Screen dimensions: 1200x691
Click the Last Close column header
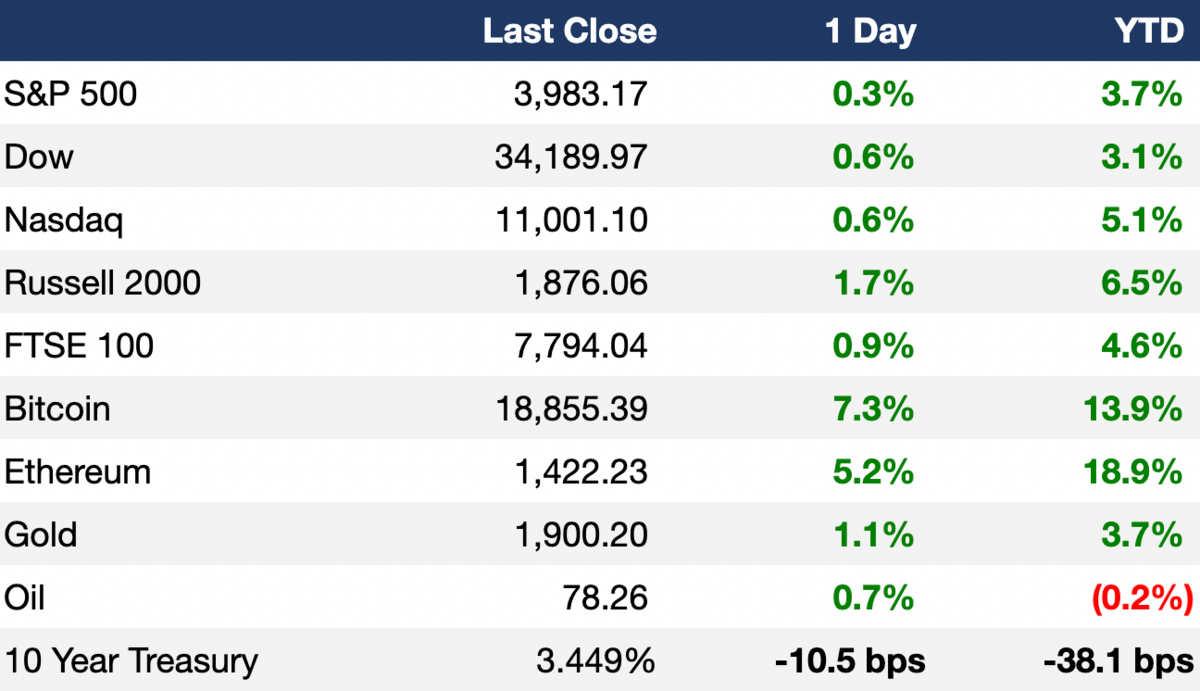pos(570,31)
